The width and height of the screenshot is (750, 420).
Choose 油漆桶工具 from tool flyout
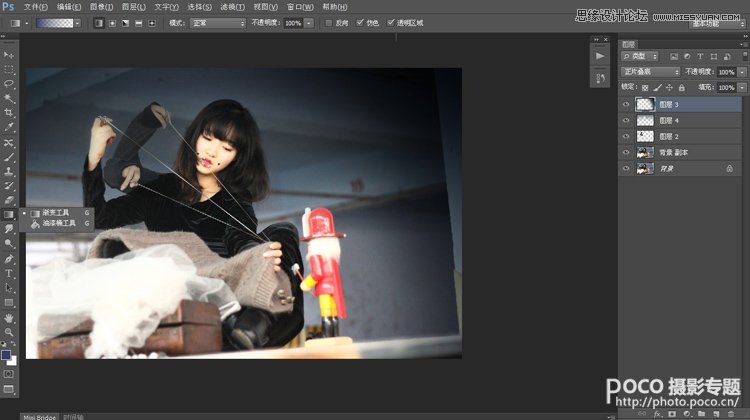coord(57,223)
